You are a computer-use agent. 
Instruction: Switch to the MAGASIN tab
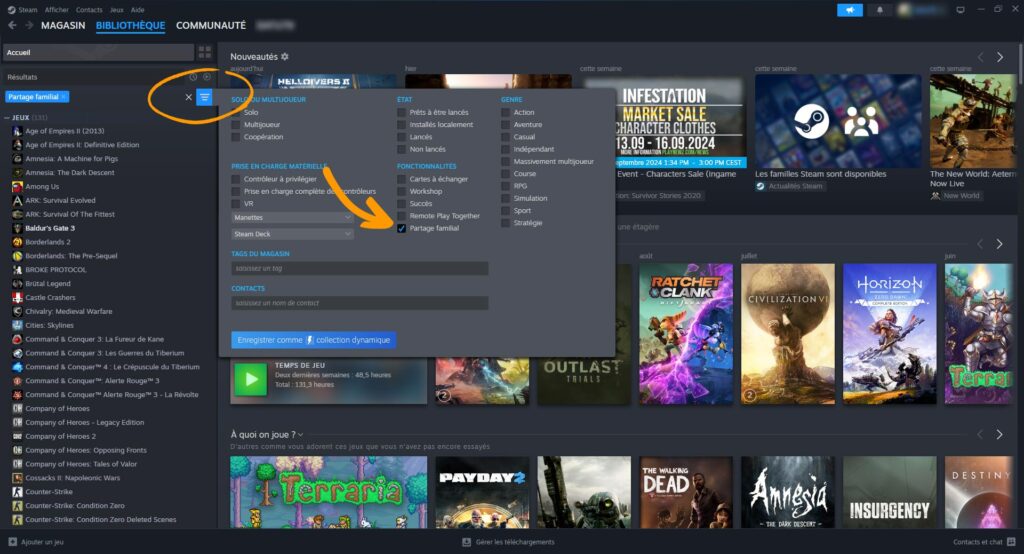point(63,25)
